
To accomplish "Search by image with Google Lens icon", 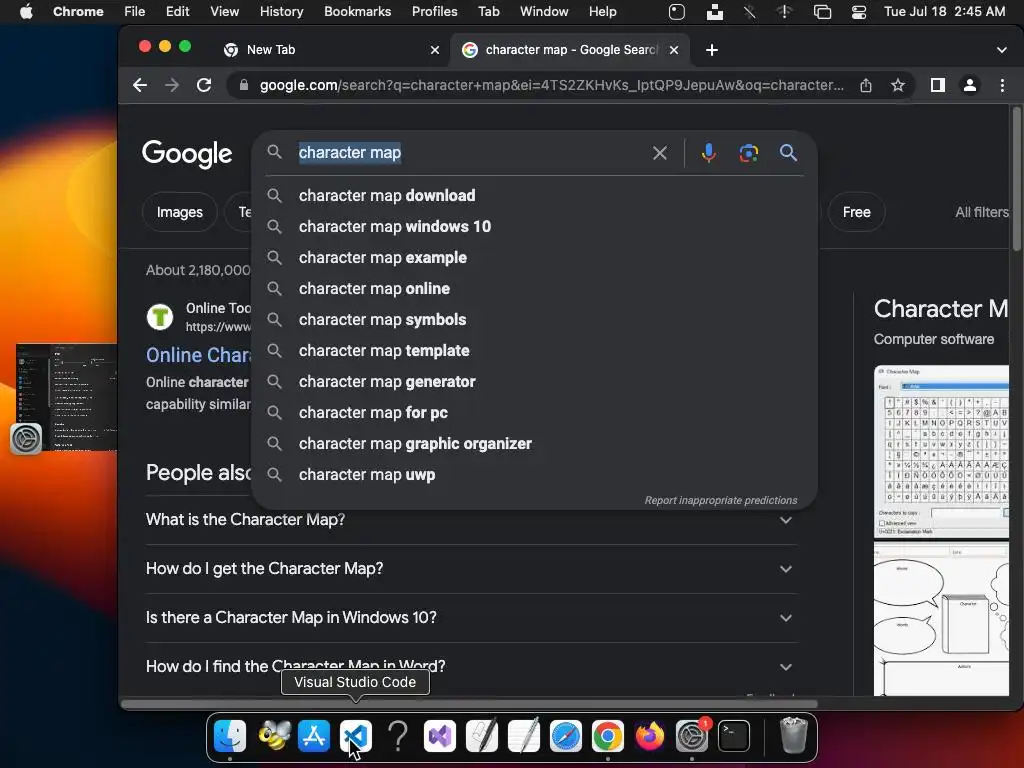I will (x=748, y=153).
